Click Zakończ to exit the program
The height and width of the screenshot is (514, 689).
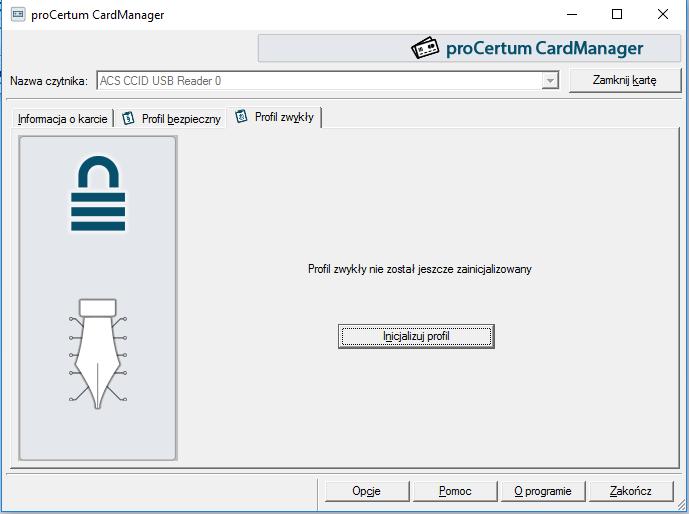(631, 491)
